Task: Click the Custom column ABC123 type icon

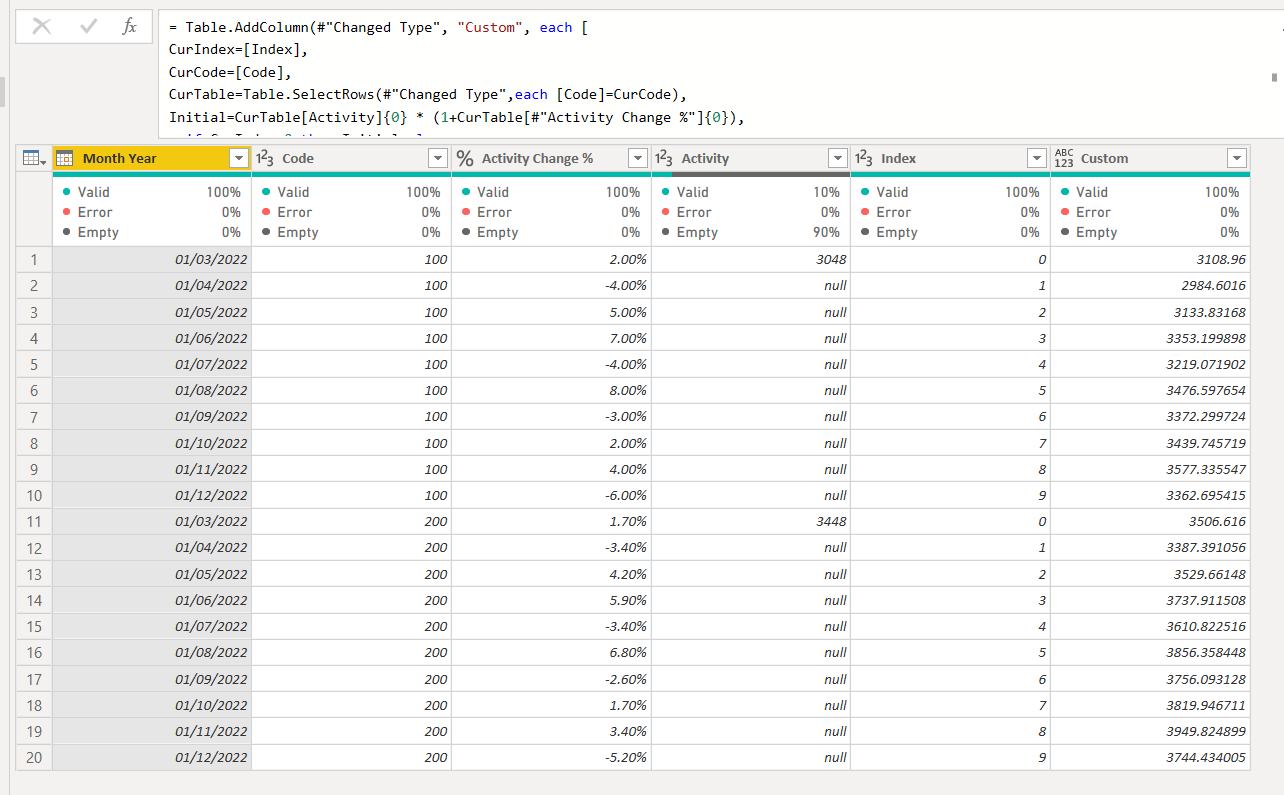Action: point(1064,158)
